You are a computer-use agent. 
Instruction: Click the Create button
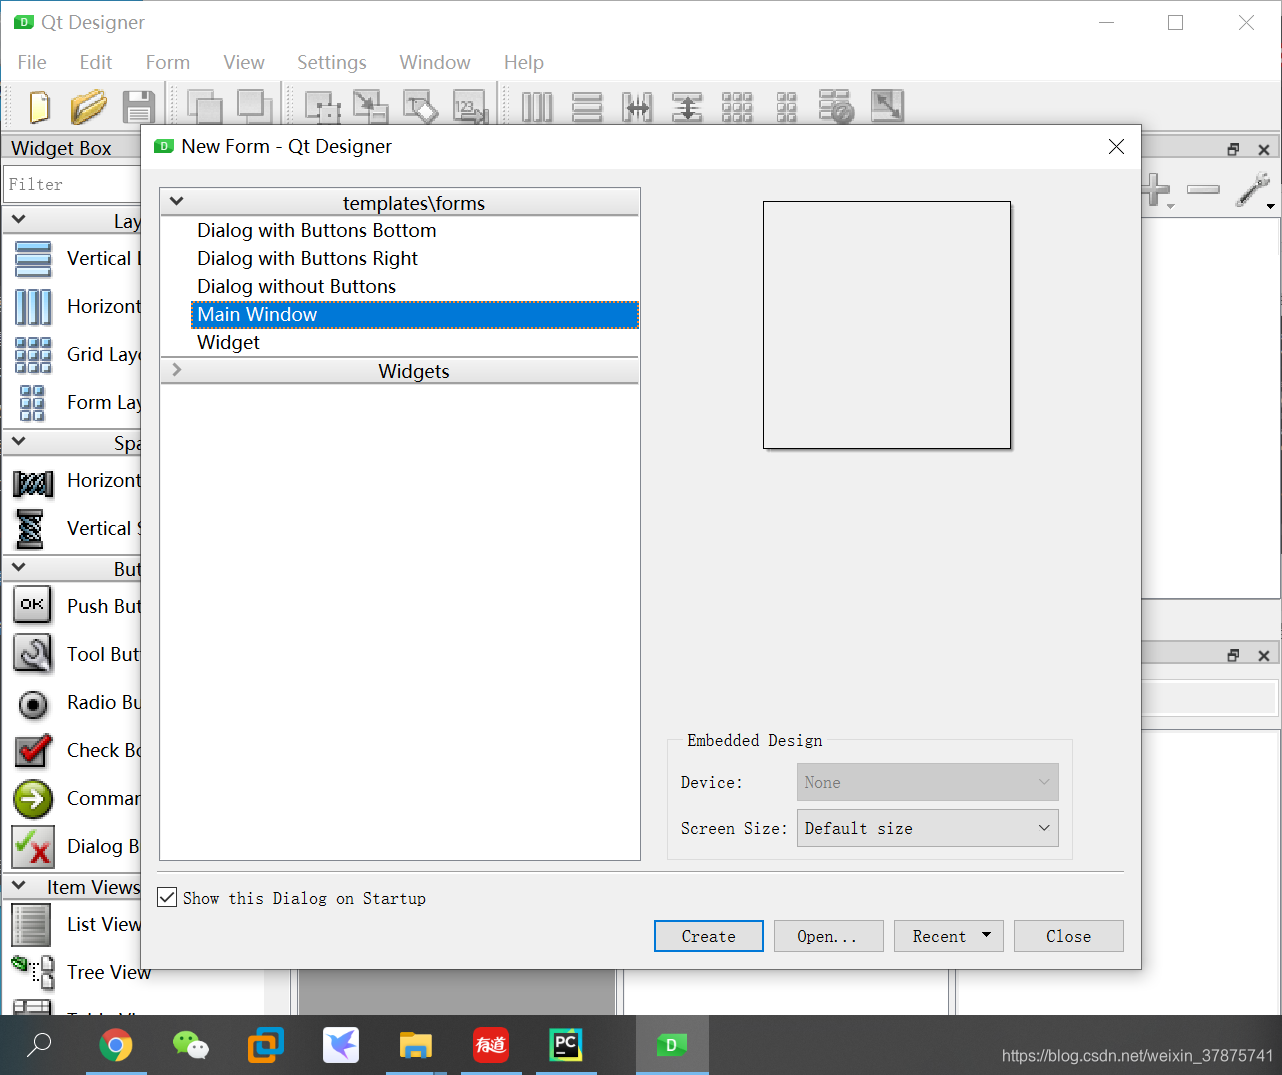pyautogui.click(x=709, y=936)
